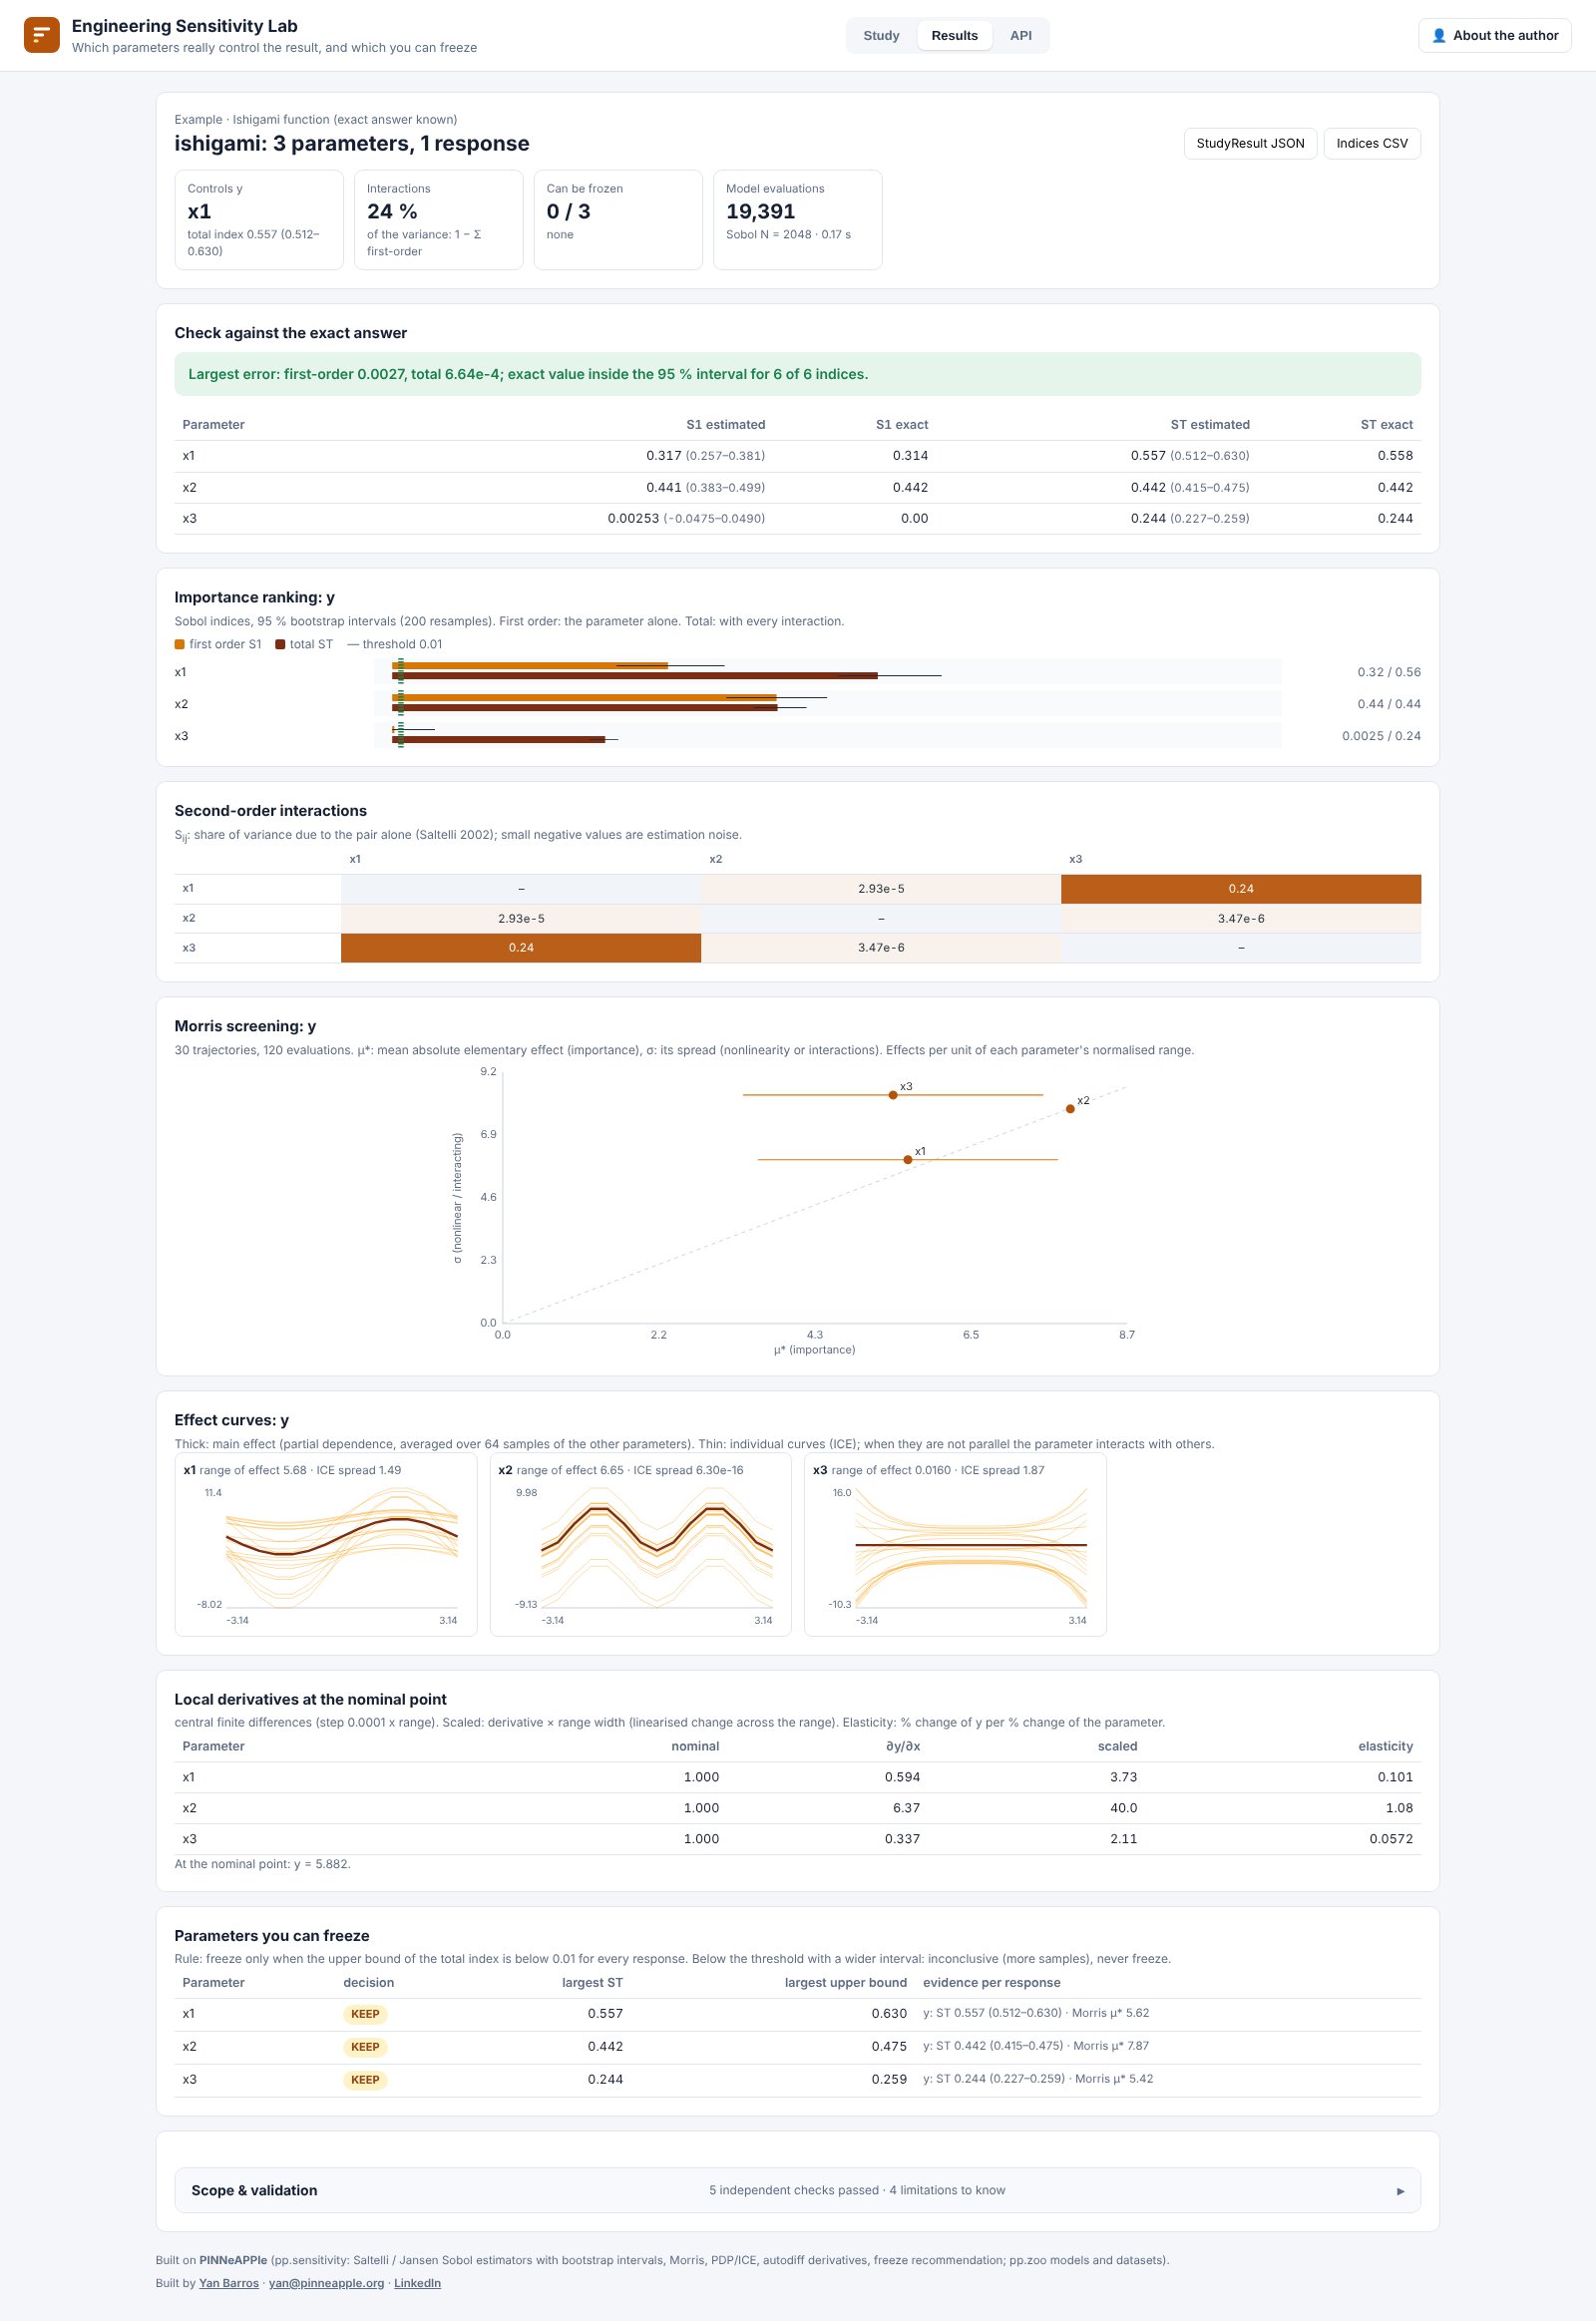1596x2321 pixels.
Task: Click the person icon in About the author
Action: (1439, 35)
